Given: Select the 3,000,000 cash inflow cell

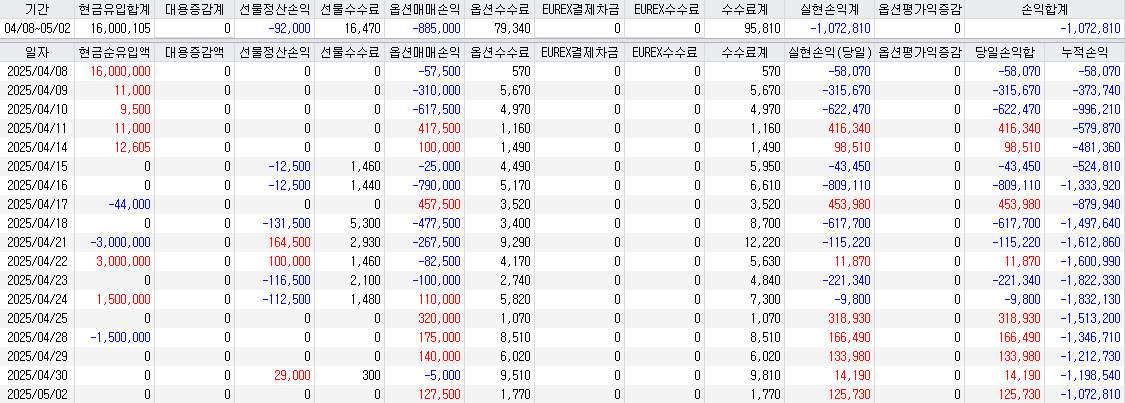Looking at the screenshot, I should click(x=113, y=262).
